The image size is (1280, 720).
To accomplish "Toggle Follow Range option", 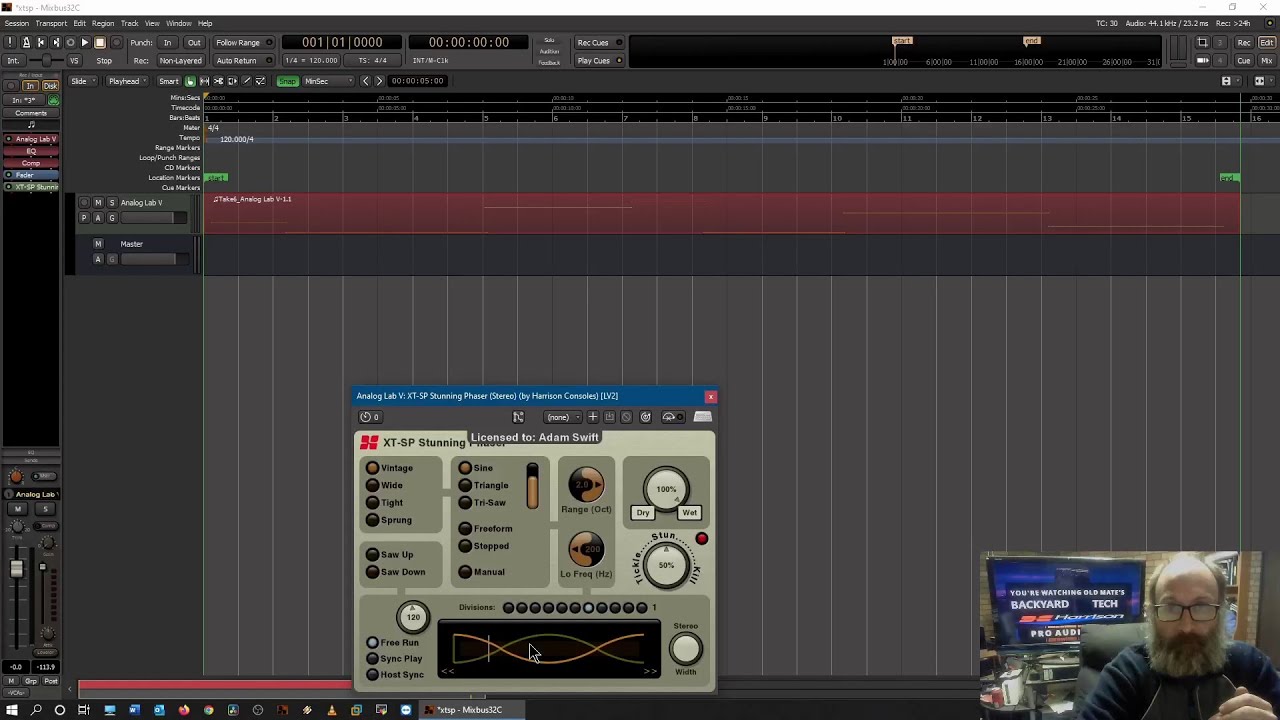I will [x=243, y=43].
